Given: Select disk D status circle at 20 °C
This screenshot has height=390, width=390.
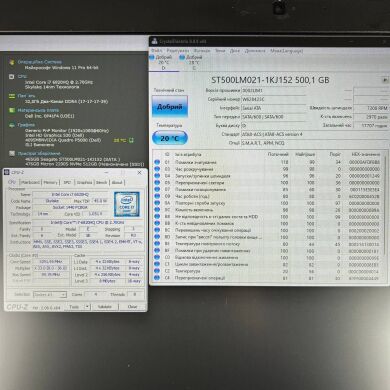Looking at the screenshot, I should [x=152, y=57].
